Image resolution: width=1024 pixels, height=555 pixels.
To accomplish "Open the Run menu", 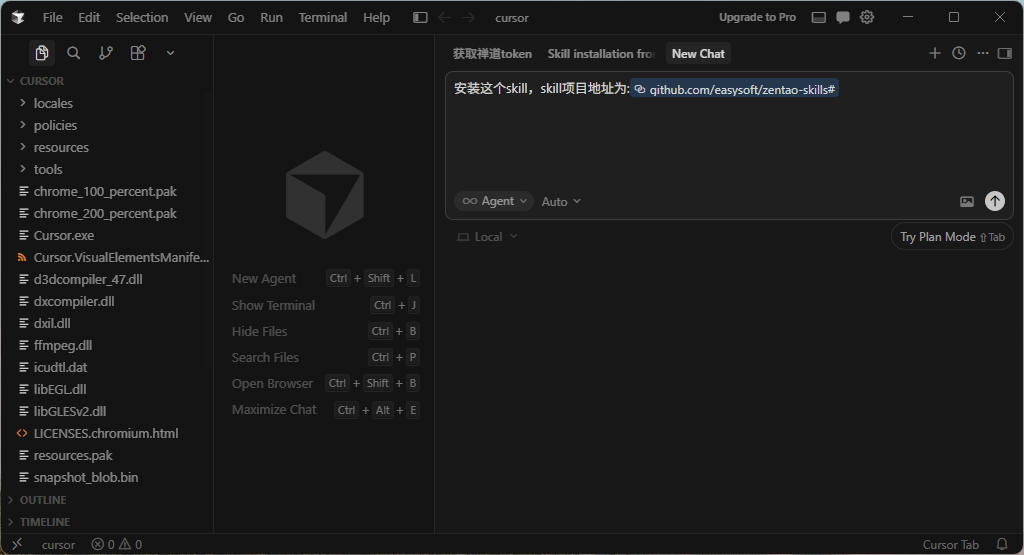I will pyautogui.click(x=272, y=18).
